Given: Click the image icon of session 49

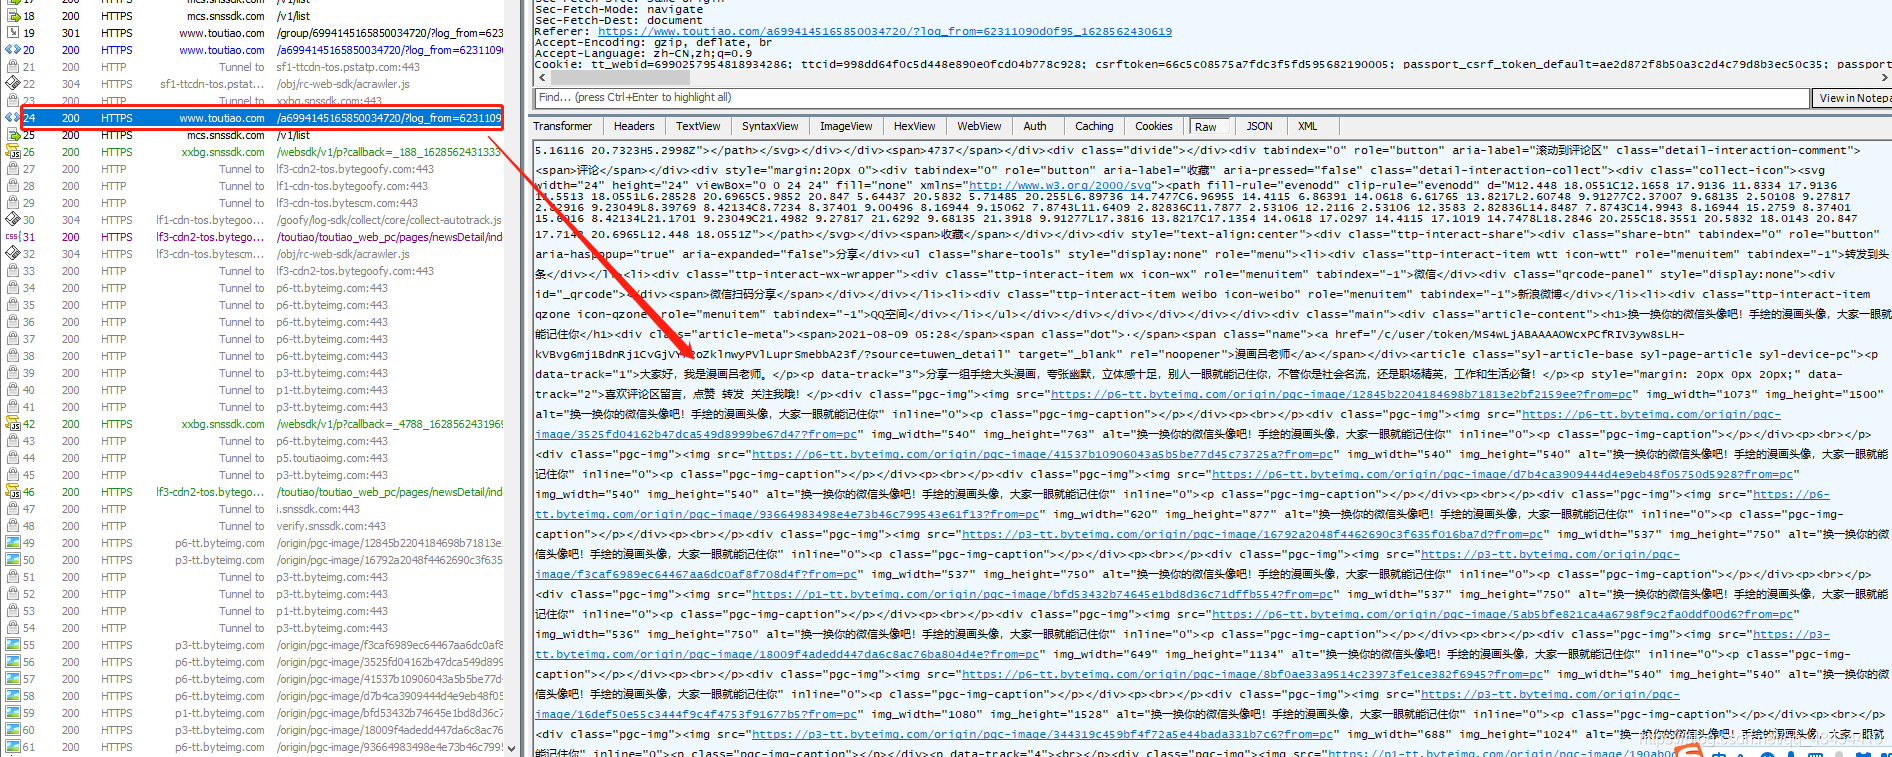Looking at the screenshot, I should [13, 543].
